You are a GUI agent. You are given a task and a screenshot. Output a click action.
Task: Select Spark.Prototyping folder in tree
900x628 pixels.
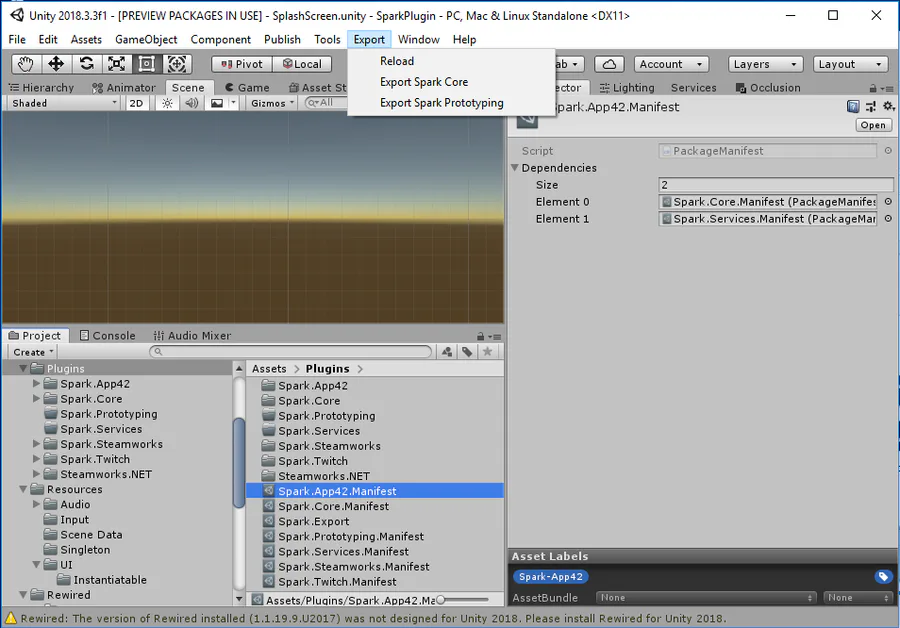108,414
